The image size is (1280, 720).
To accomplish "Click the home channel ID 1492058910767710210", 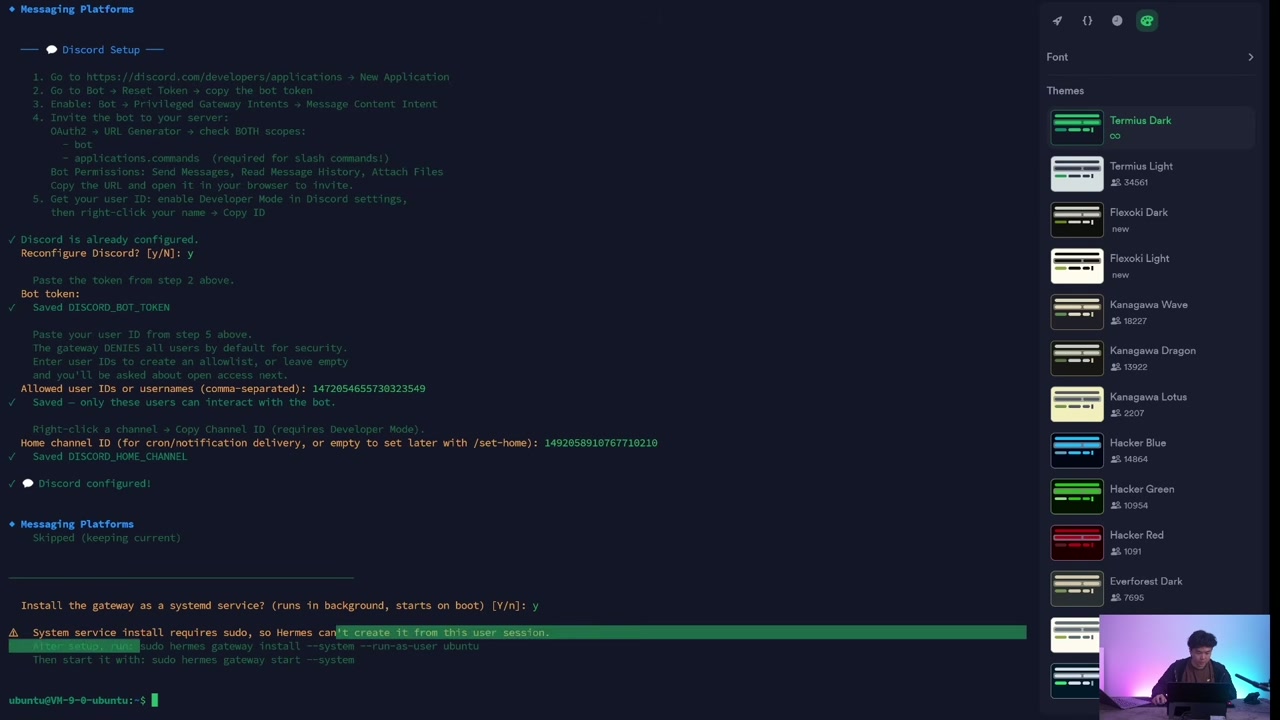I will (x=601, y=443).
